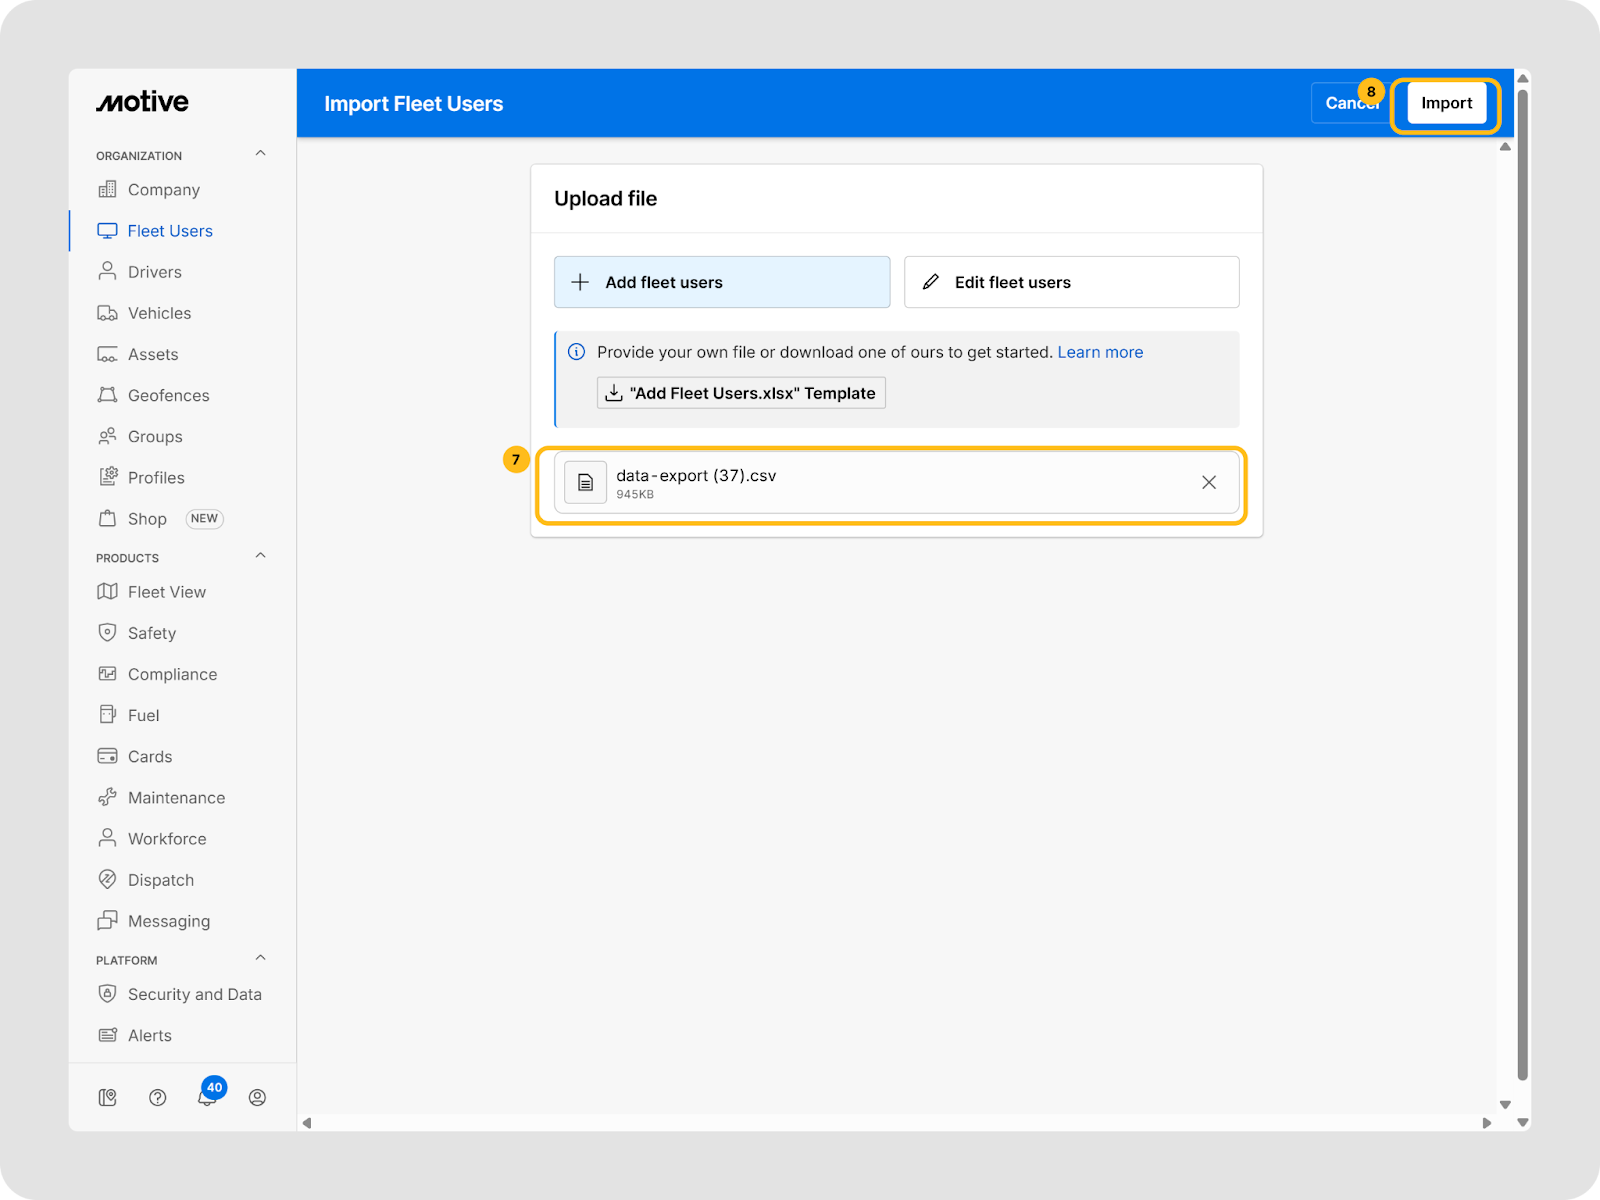Open Drivers in the sidebar
Viewport: 1600px width, 1200px height.
(154, 272)
